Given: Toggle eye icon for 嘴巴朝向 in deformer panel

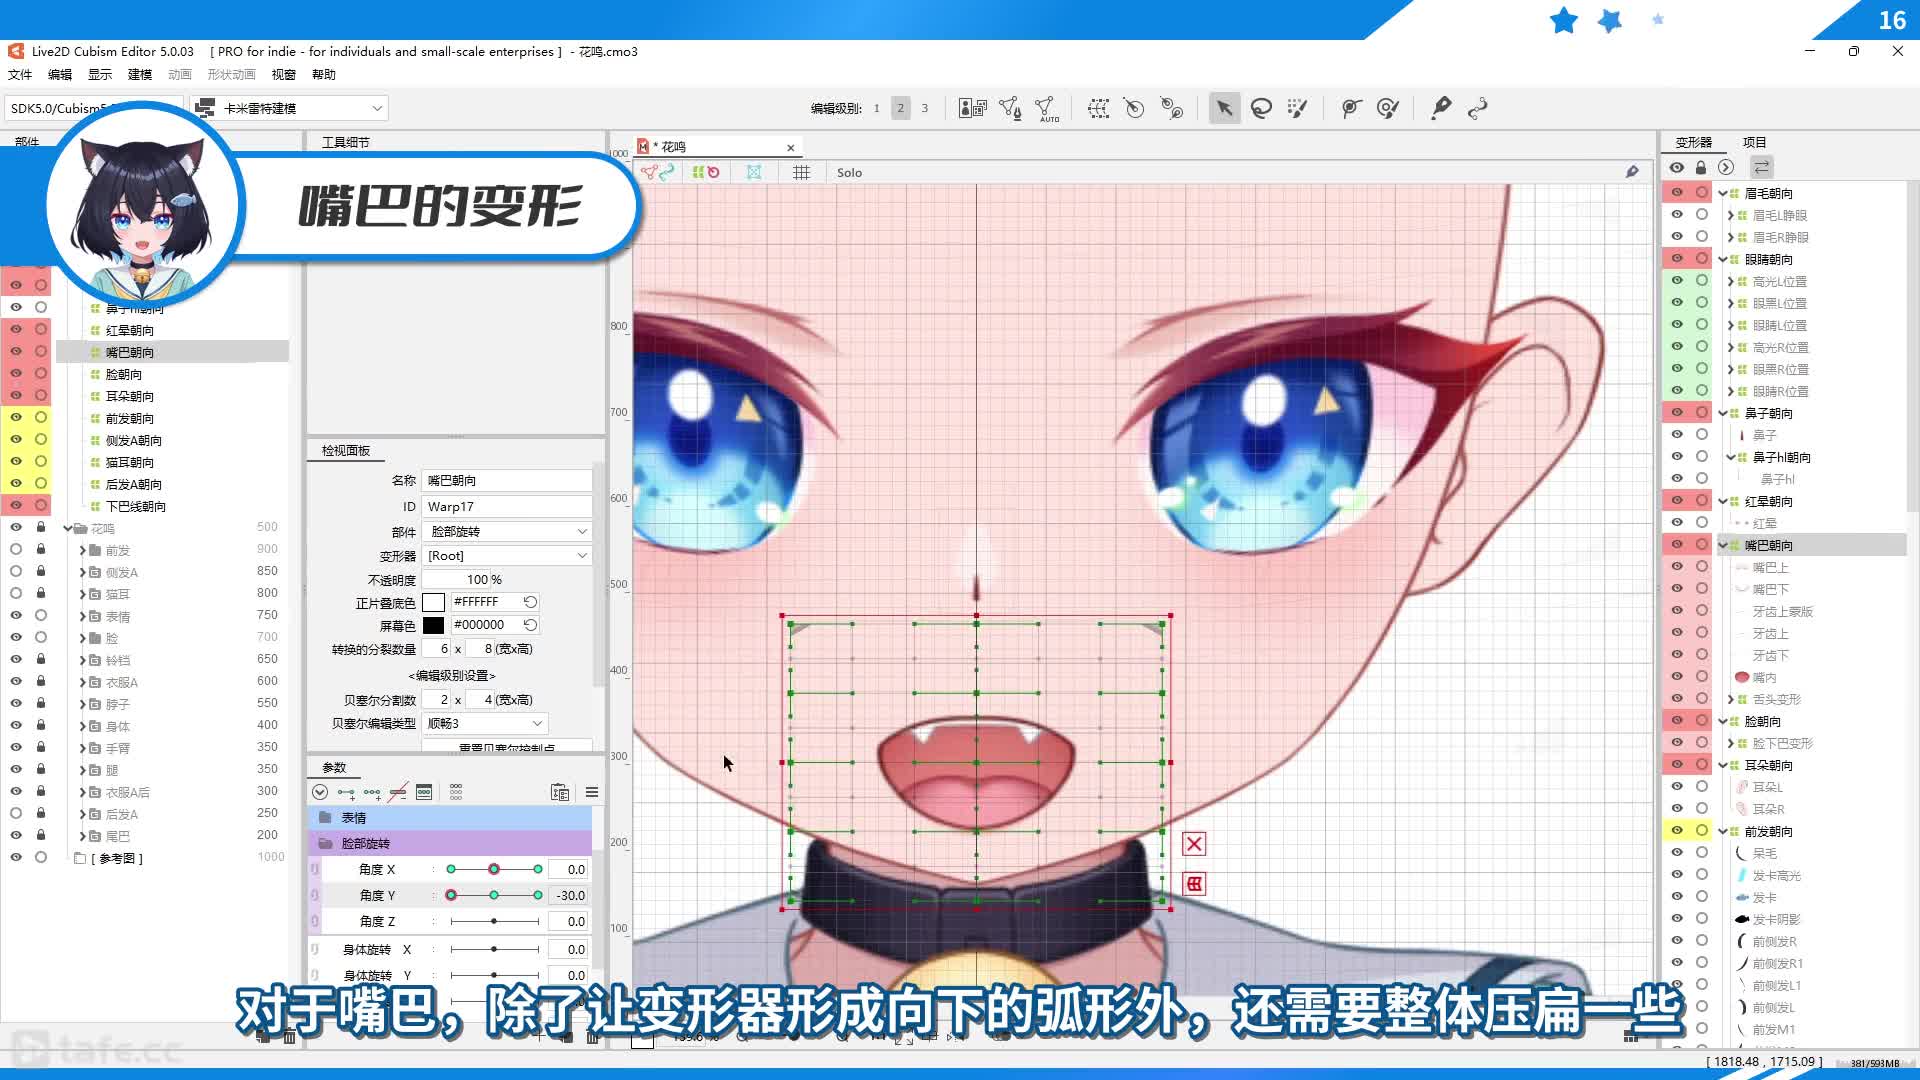Looking at the screenshot, I should pyautogui.click(x=1677, y=544).
